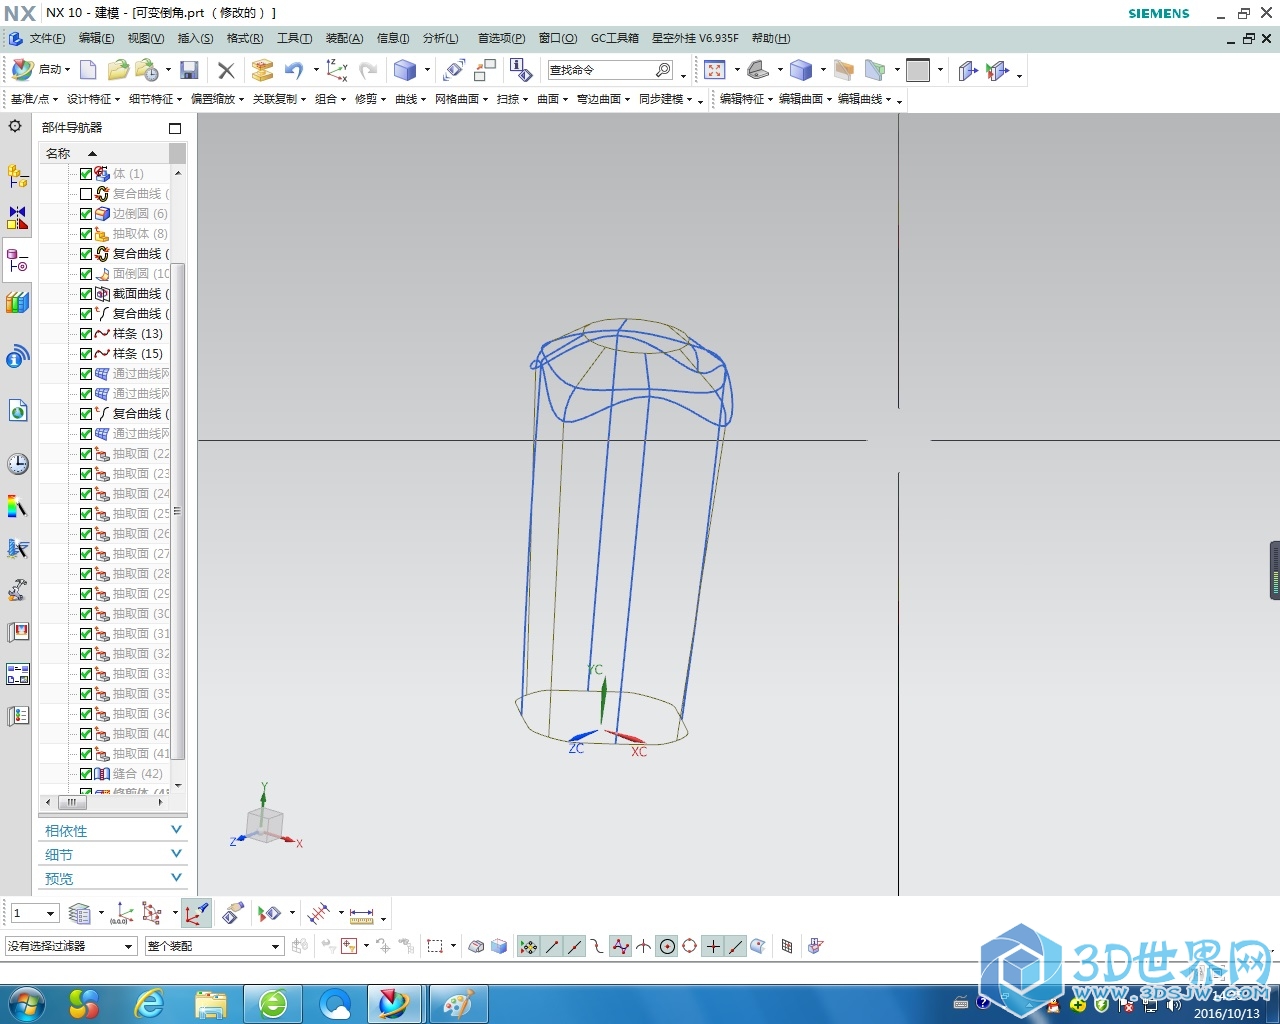Viewport: 1280px width, 1024px height.
Task: Click the measure distance ruler icon
Action: [x=362, y=914]
